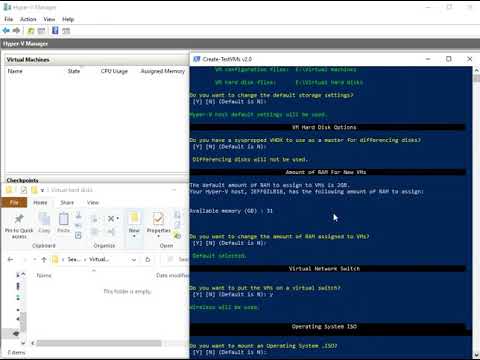Click the green up-one-level toolbar icon
The height and width of the screenshot is (360, 480).
[31, 31]
